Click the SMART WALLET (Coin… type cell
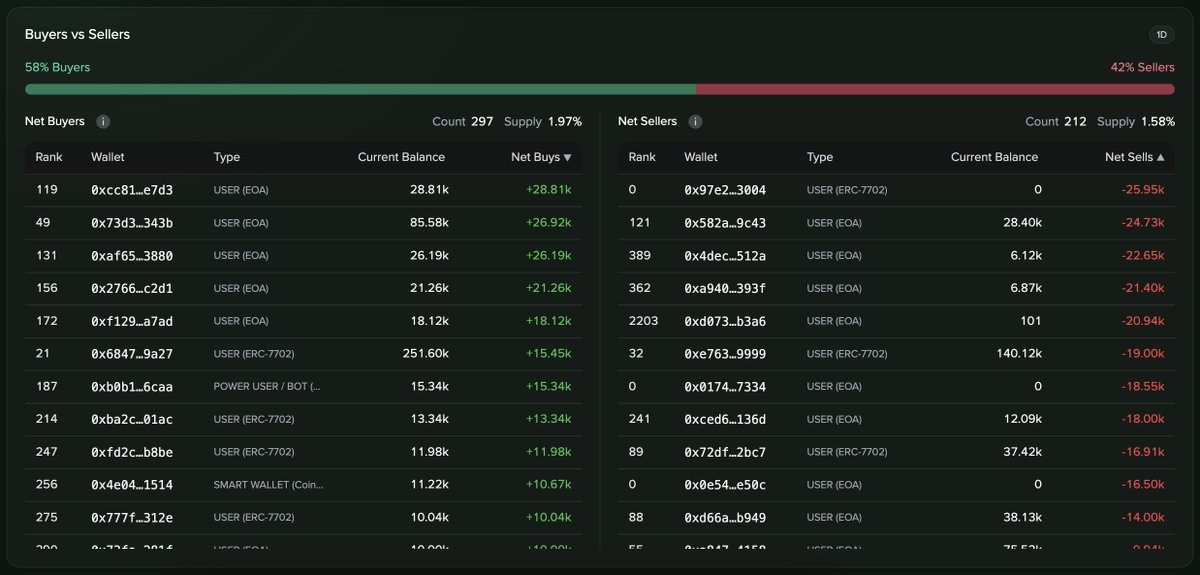Image resolution: width=1200 pixels, height=575 pixels. [268, 485]
